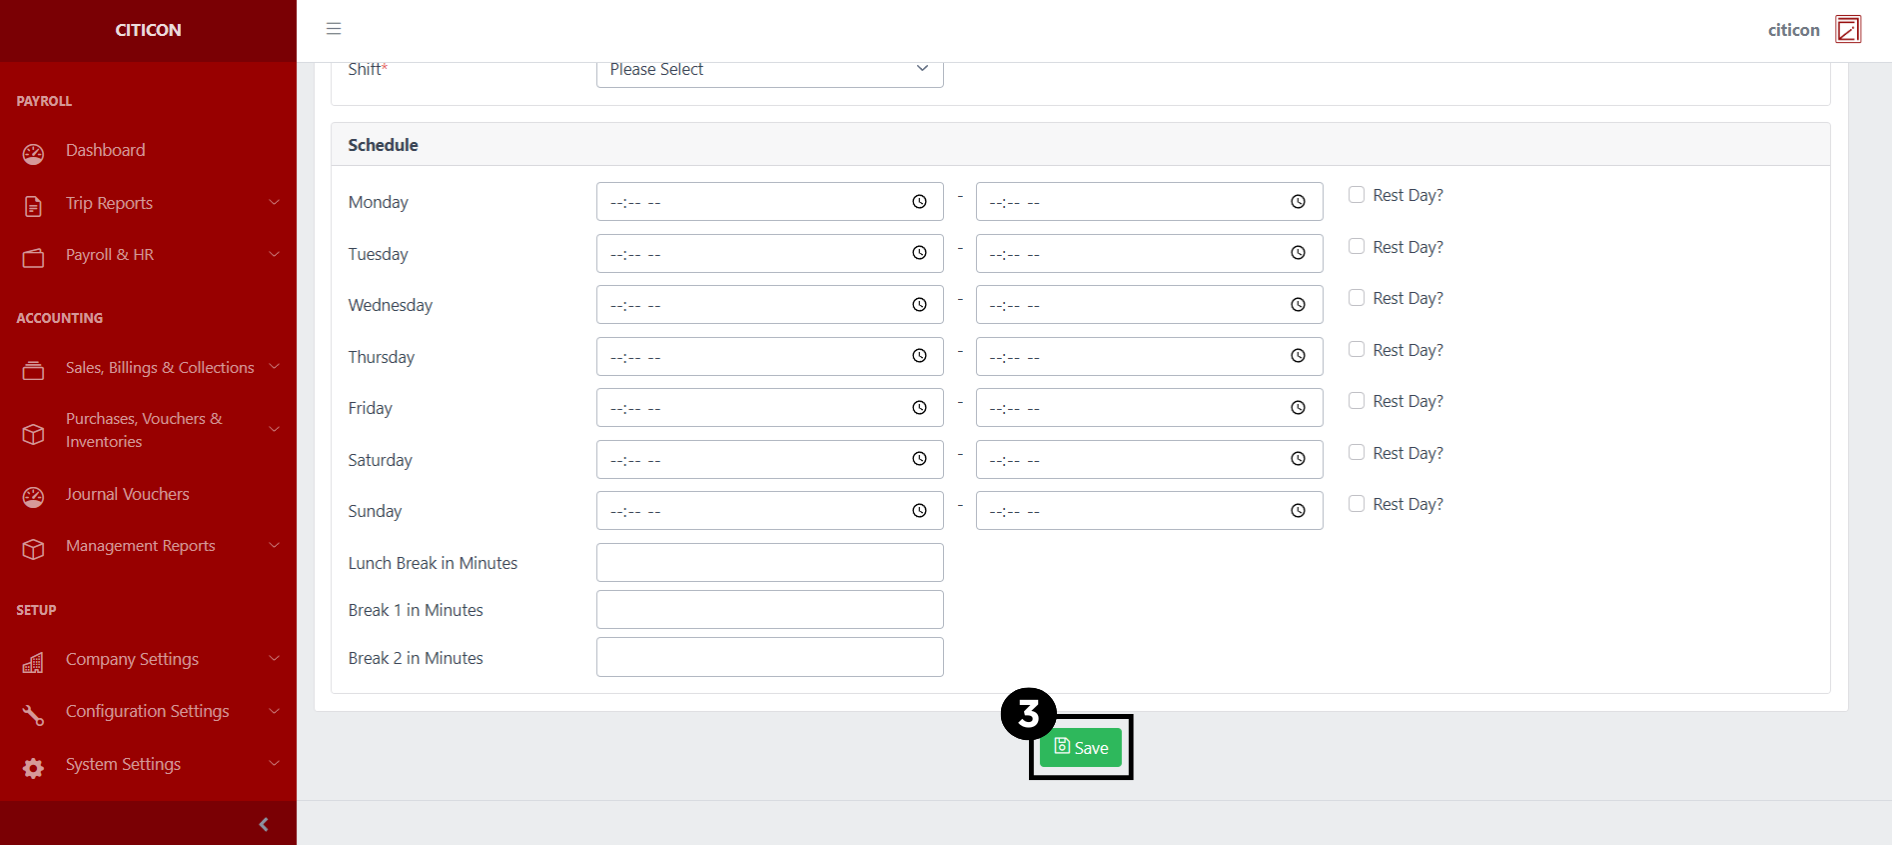Expand Purchases, Vouchers & Inventories chevron
This screenshot has height=845, width=1892.
pyautogui.click(x=274, y=430)
